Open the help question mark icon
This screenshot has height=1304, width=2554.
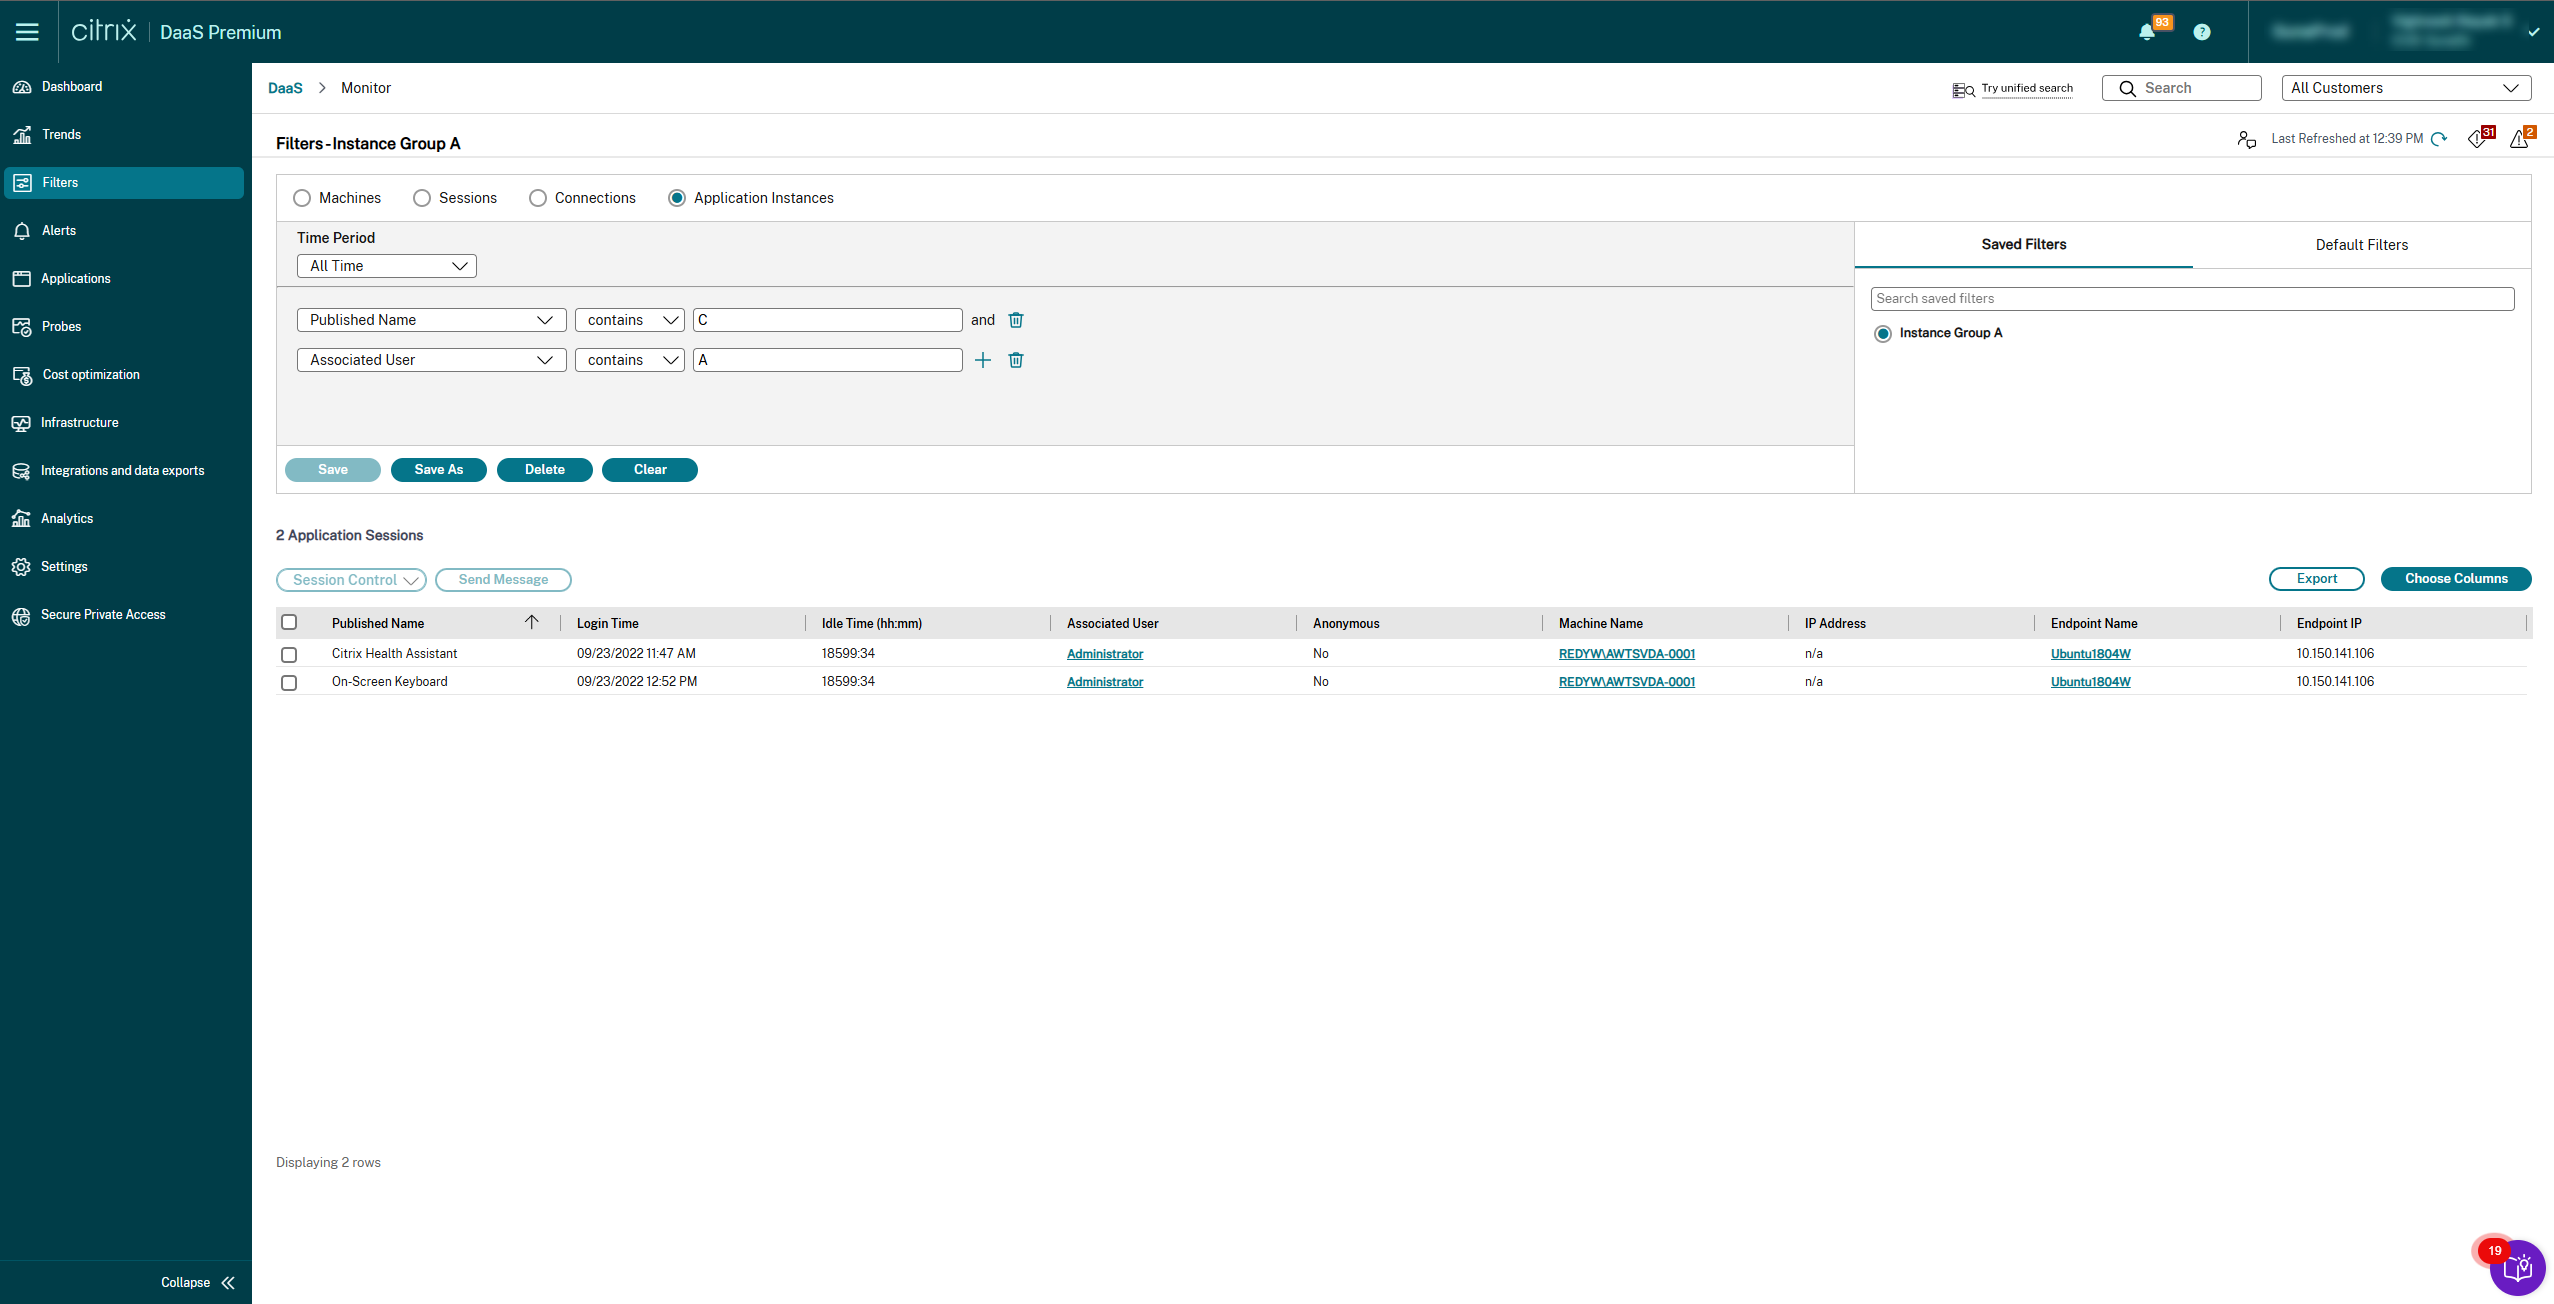pos(2201,32)
